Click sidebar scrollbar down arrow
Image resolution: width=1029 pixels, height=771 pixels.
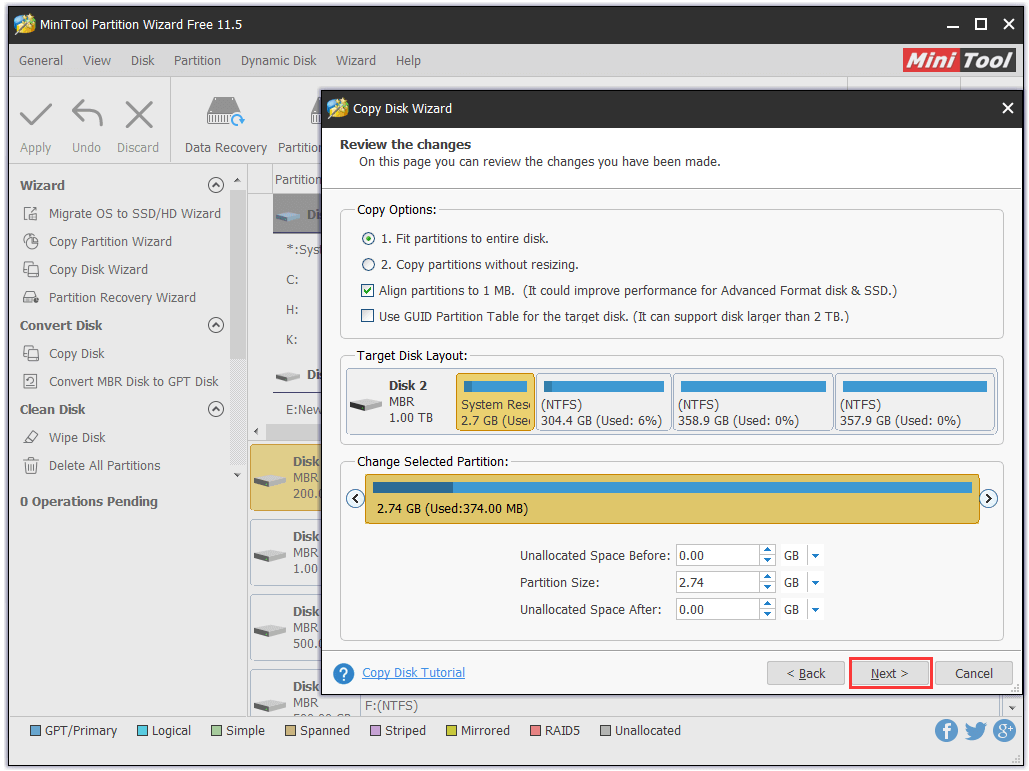[237, 475]
